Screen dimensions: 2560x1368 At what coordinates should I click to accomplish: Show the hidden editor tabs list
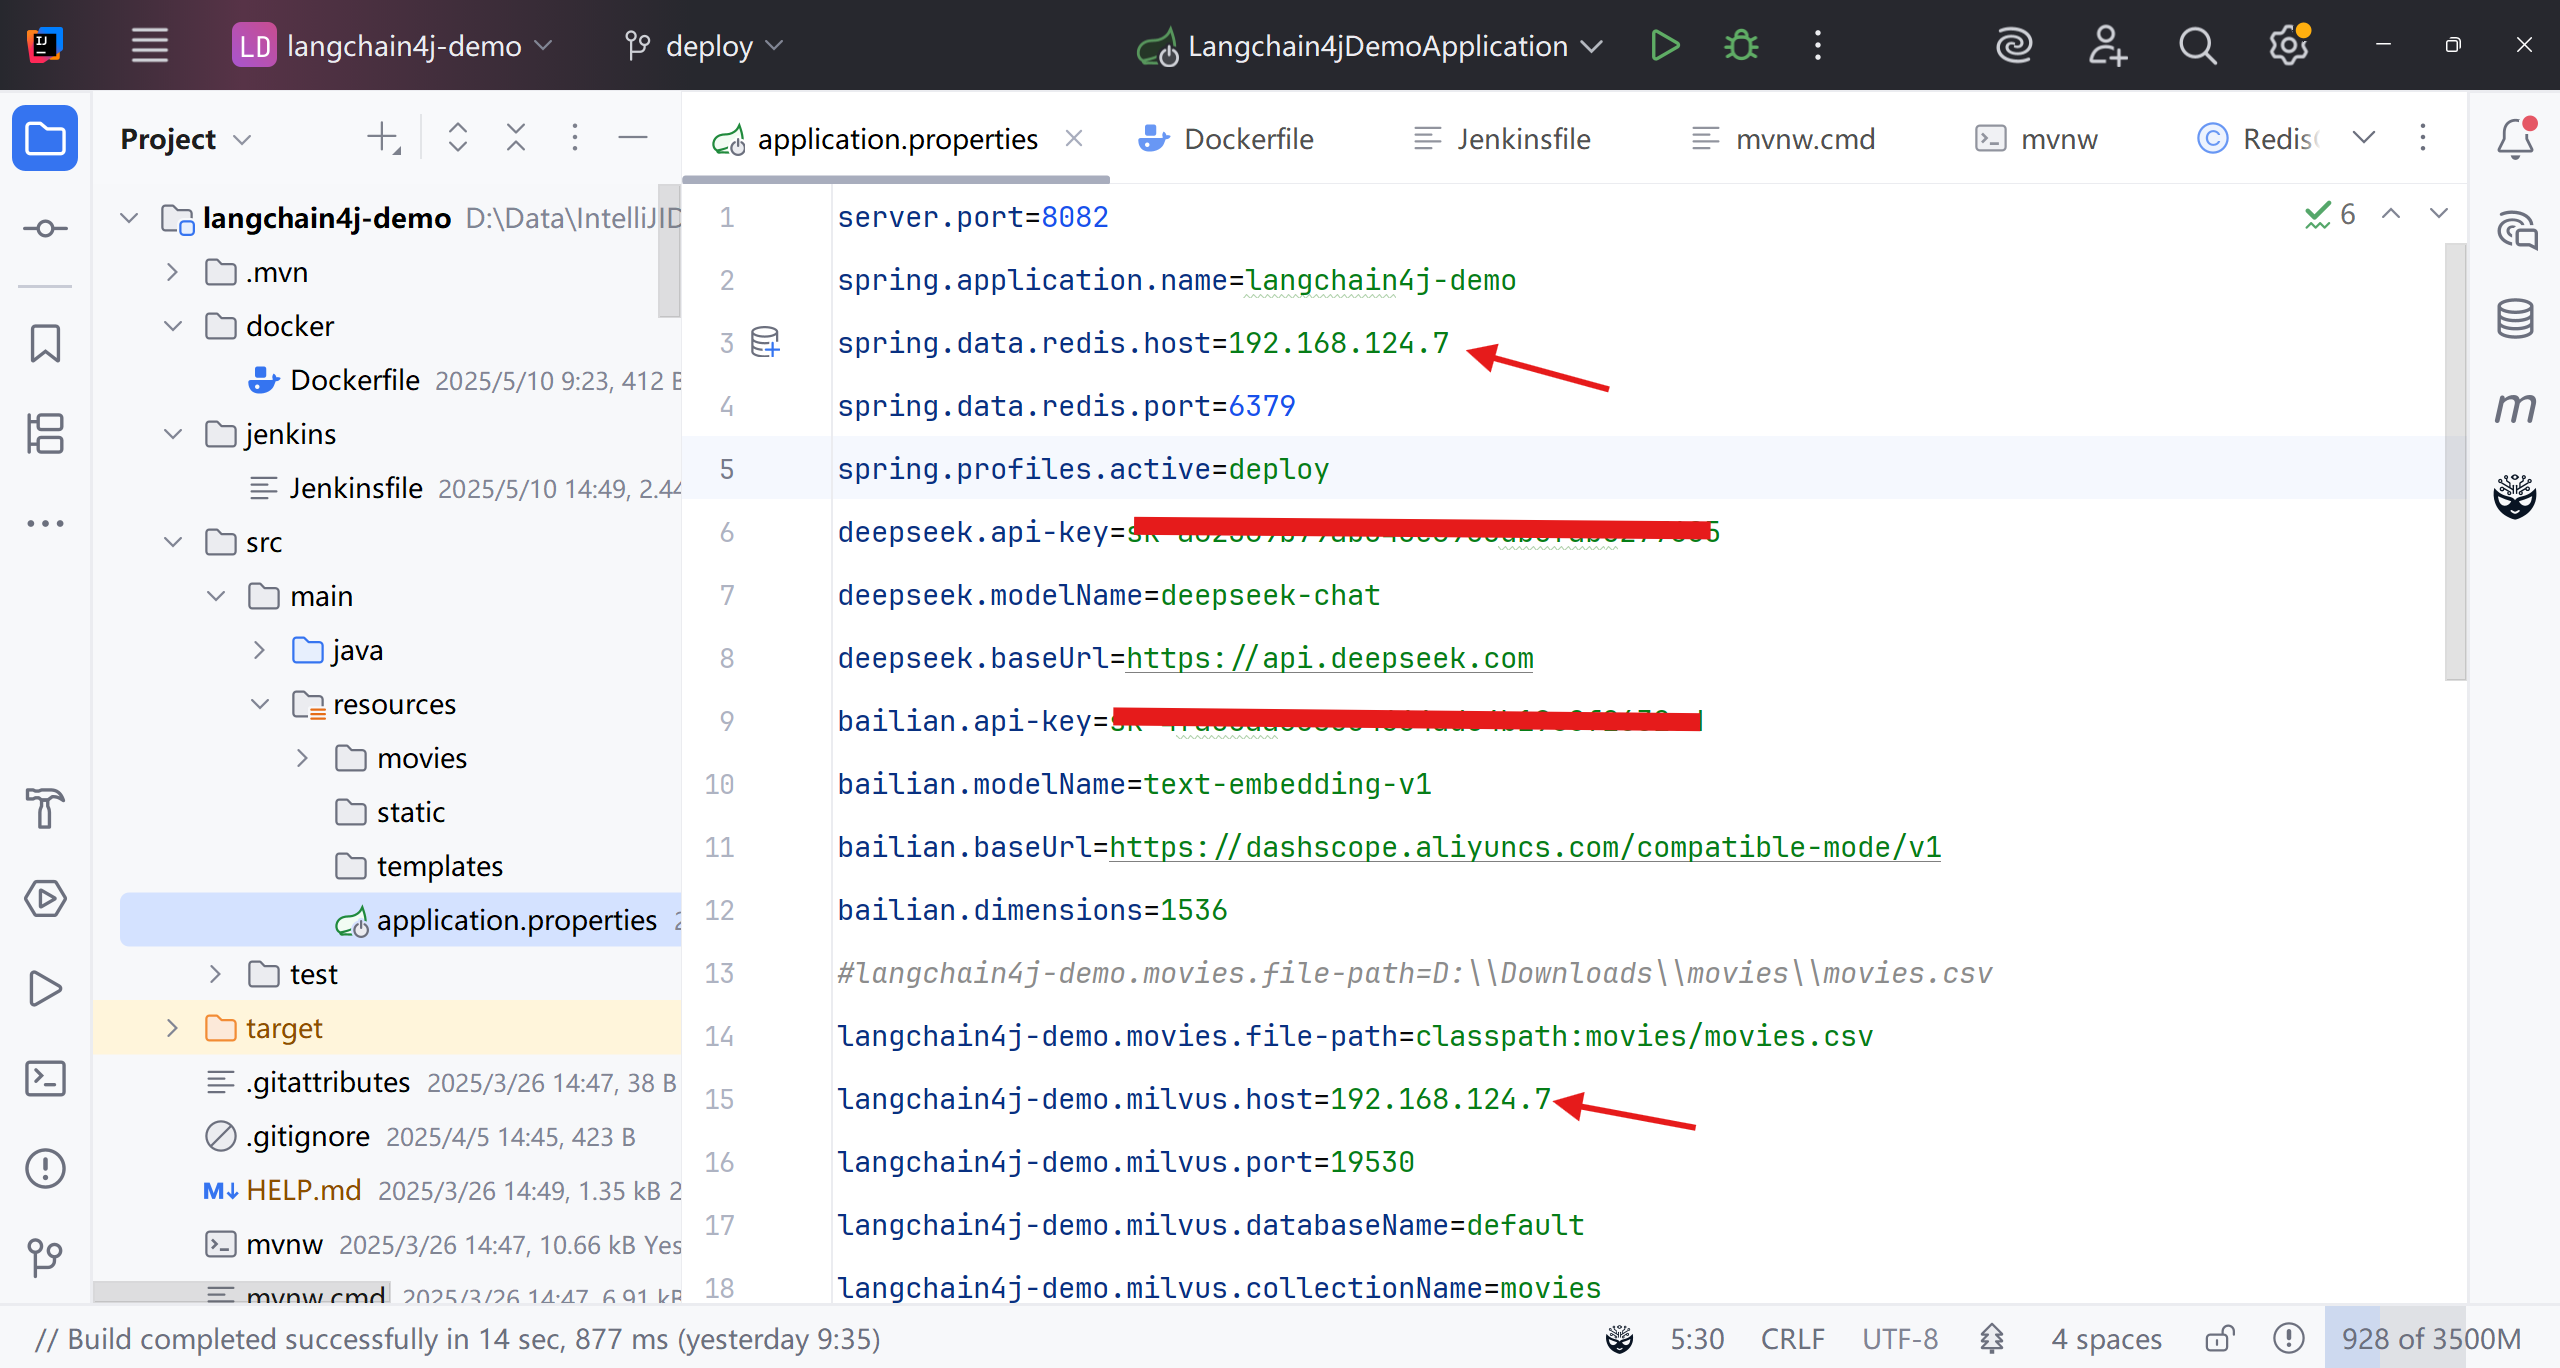point(2364,138)
